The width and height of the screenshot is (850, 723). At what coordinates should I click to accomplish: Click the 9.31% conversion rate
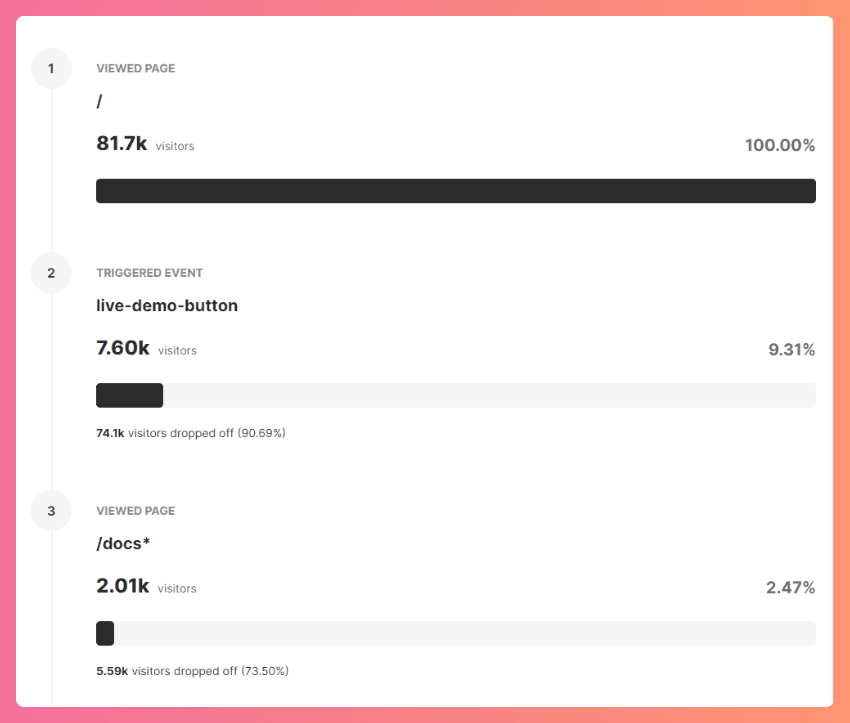click(x=790, y=349)
